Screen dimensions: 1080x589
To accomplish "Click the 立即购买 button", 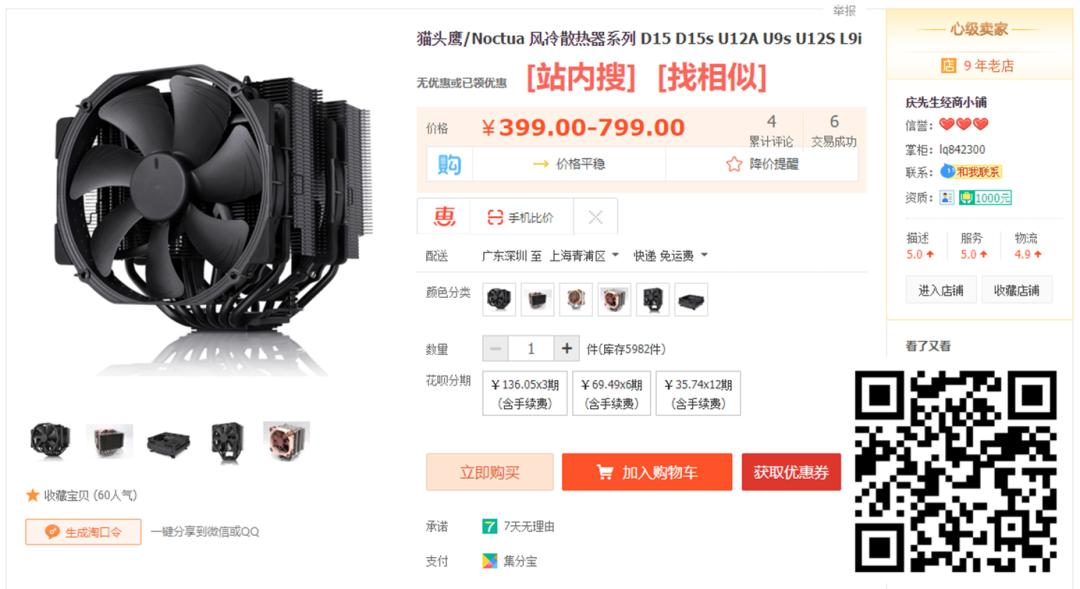I will [490, 472].
